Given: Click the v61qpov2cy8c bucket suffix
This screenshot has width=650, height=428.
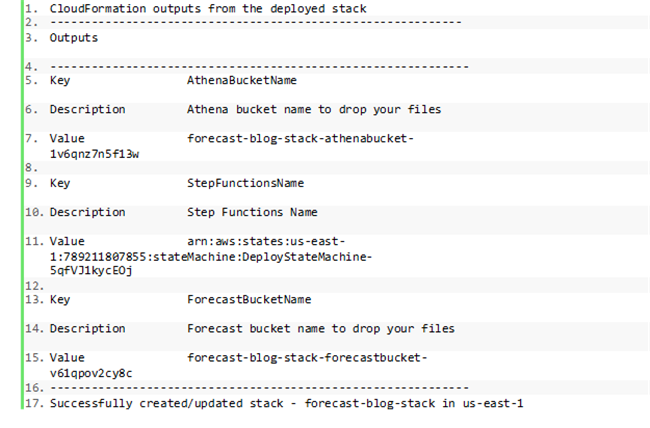Looking at the screenshot, I should [x=91, y=373].
